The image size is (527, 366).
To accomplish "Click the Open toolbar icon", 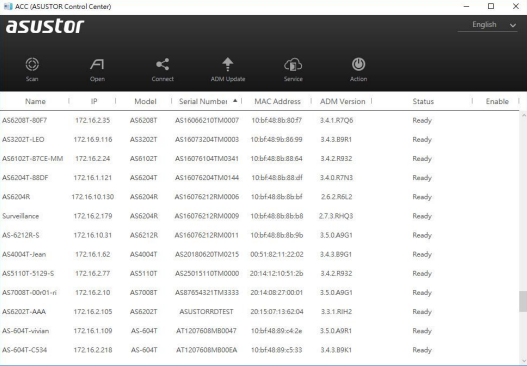I will 97,64.
